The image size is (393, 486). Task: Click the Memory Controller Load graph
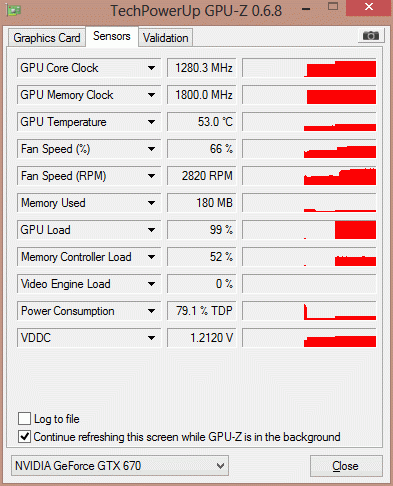(x=309, y=257)
